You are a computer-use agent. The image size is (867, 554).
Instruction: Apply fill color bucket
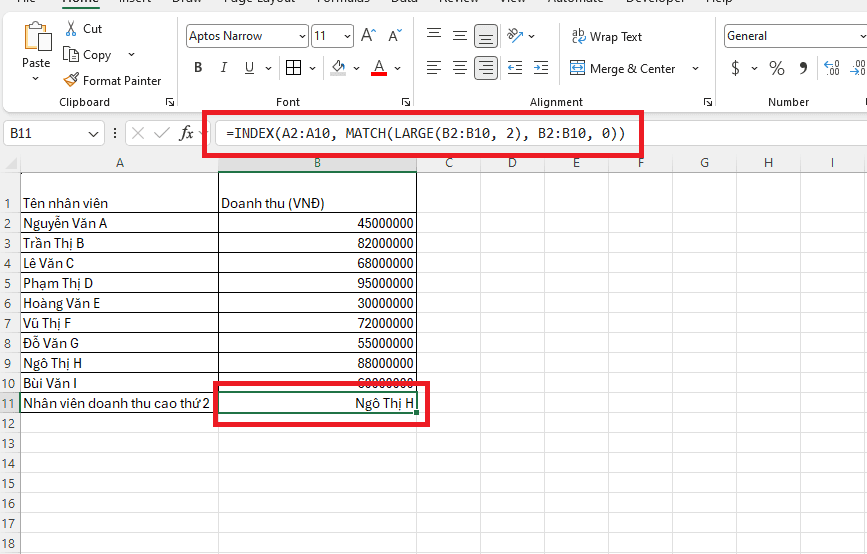tap(338, 67)
